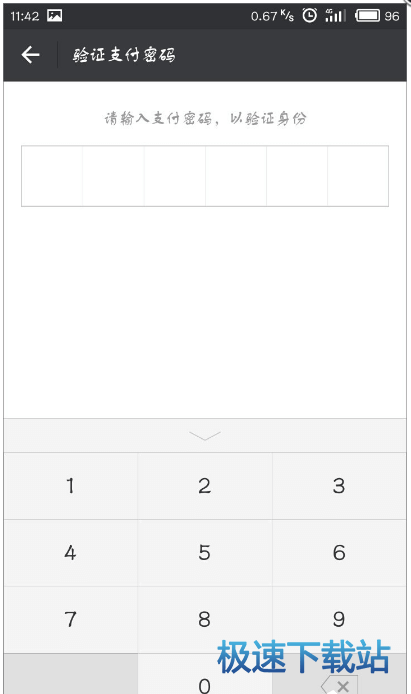Tap the back arrow in header
411x694 pixels.
[x=31, y=55]
